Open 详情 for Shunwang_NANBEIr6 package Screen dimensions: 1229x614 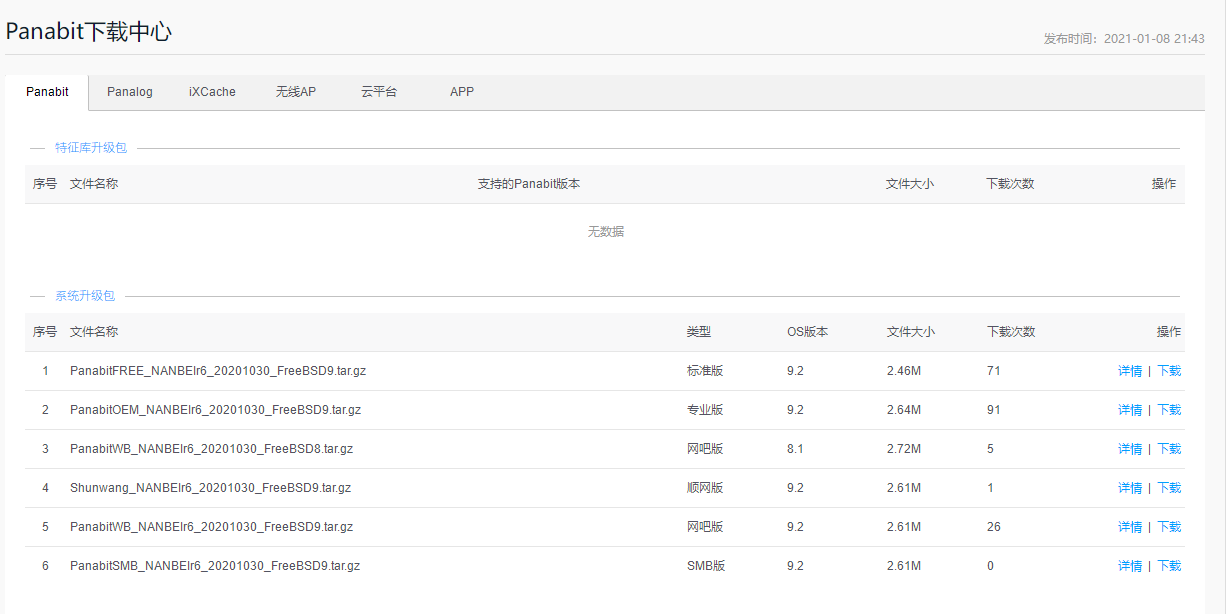point(1130,488)
